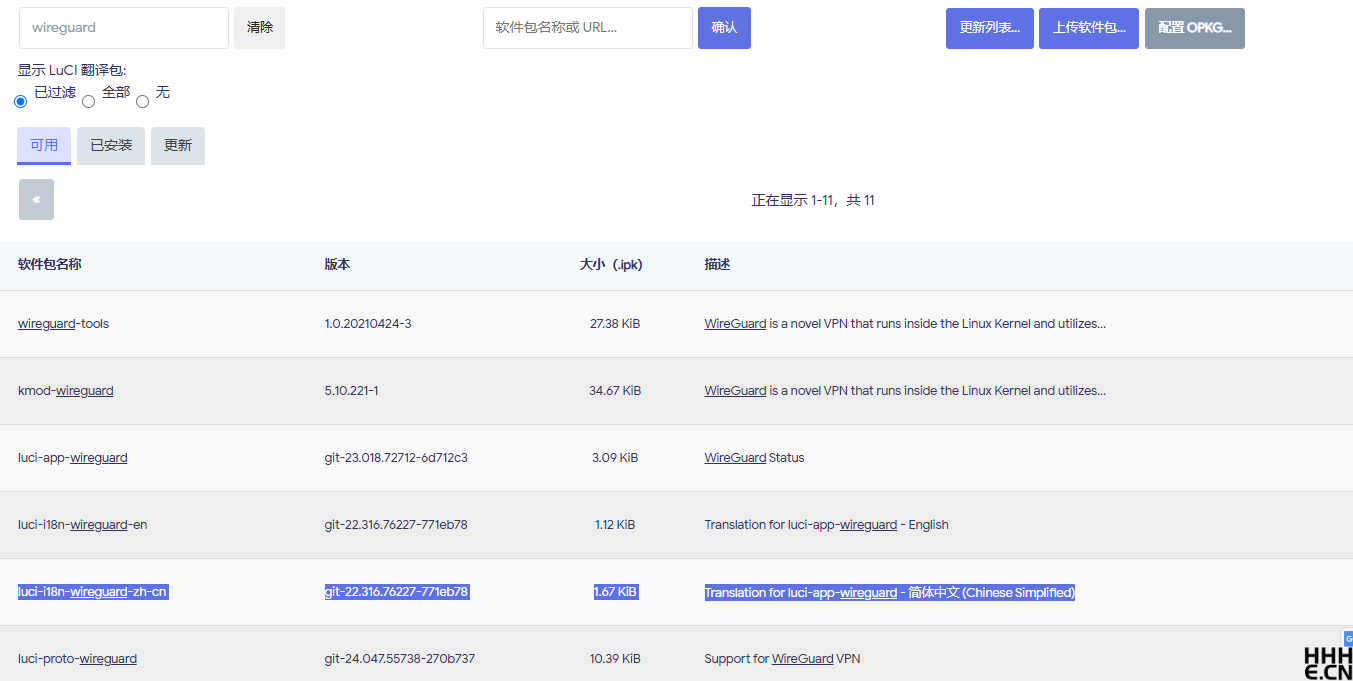Click the wireguard-tools package name
Viewport: 1353px width, 681px height.
click(x=64, y=324)
